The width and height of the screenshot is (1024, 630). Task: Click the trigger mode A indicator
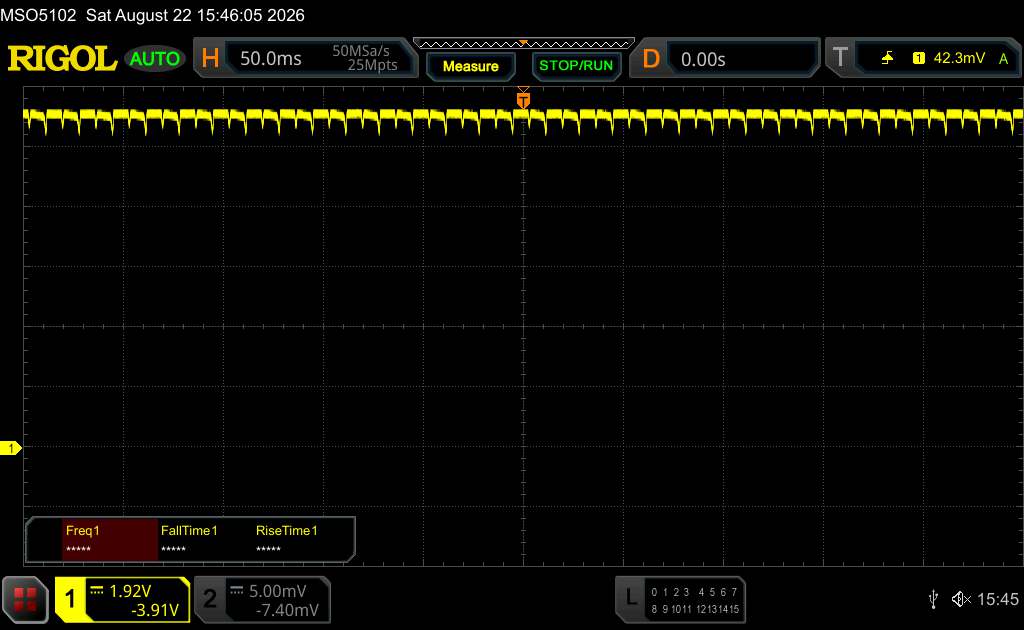coord(1003,59)
